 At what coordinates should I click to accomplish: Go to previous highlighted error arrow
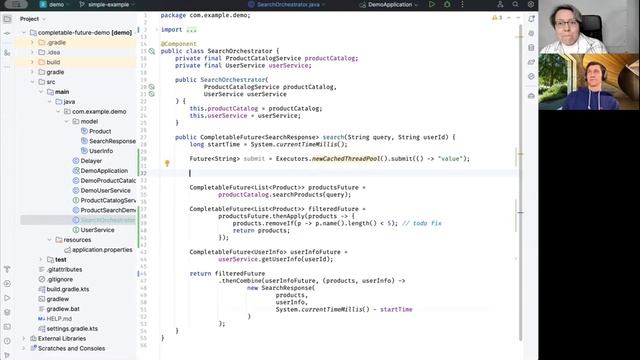[509, 18]
